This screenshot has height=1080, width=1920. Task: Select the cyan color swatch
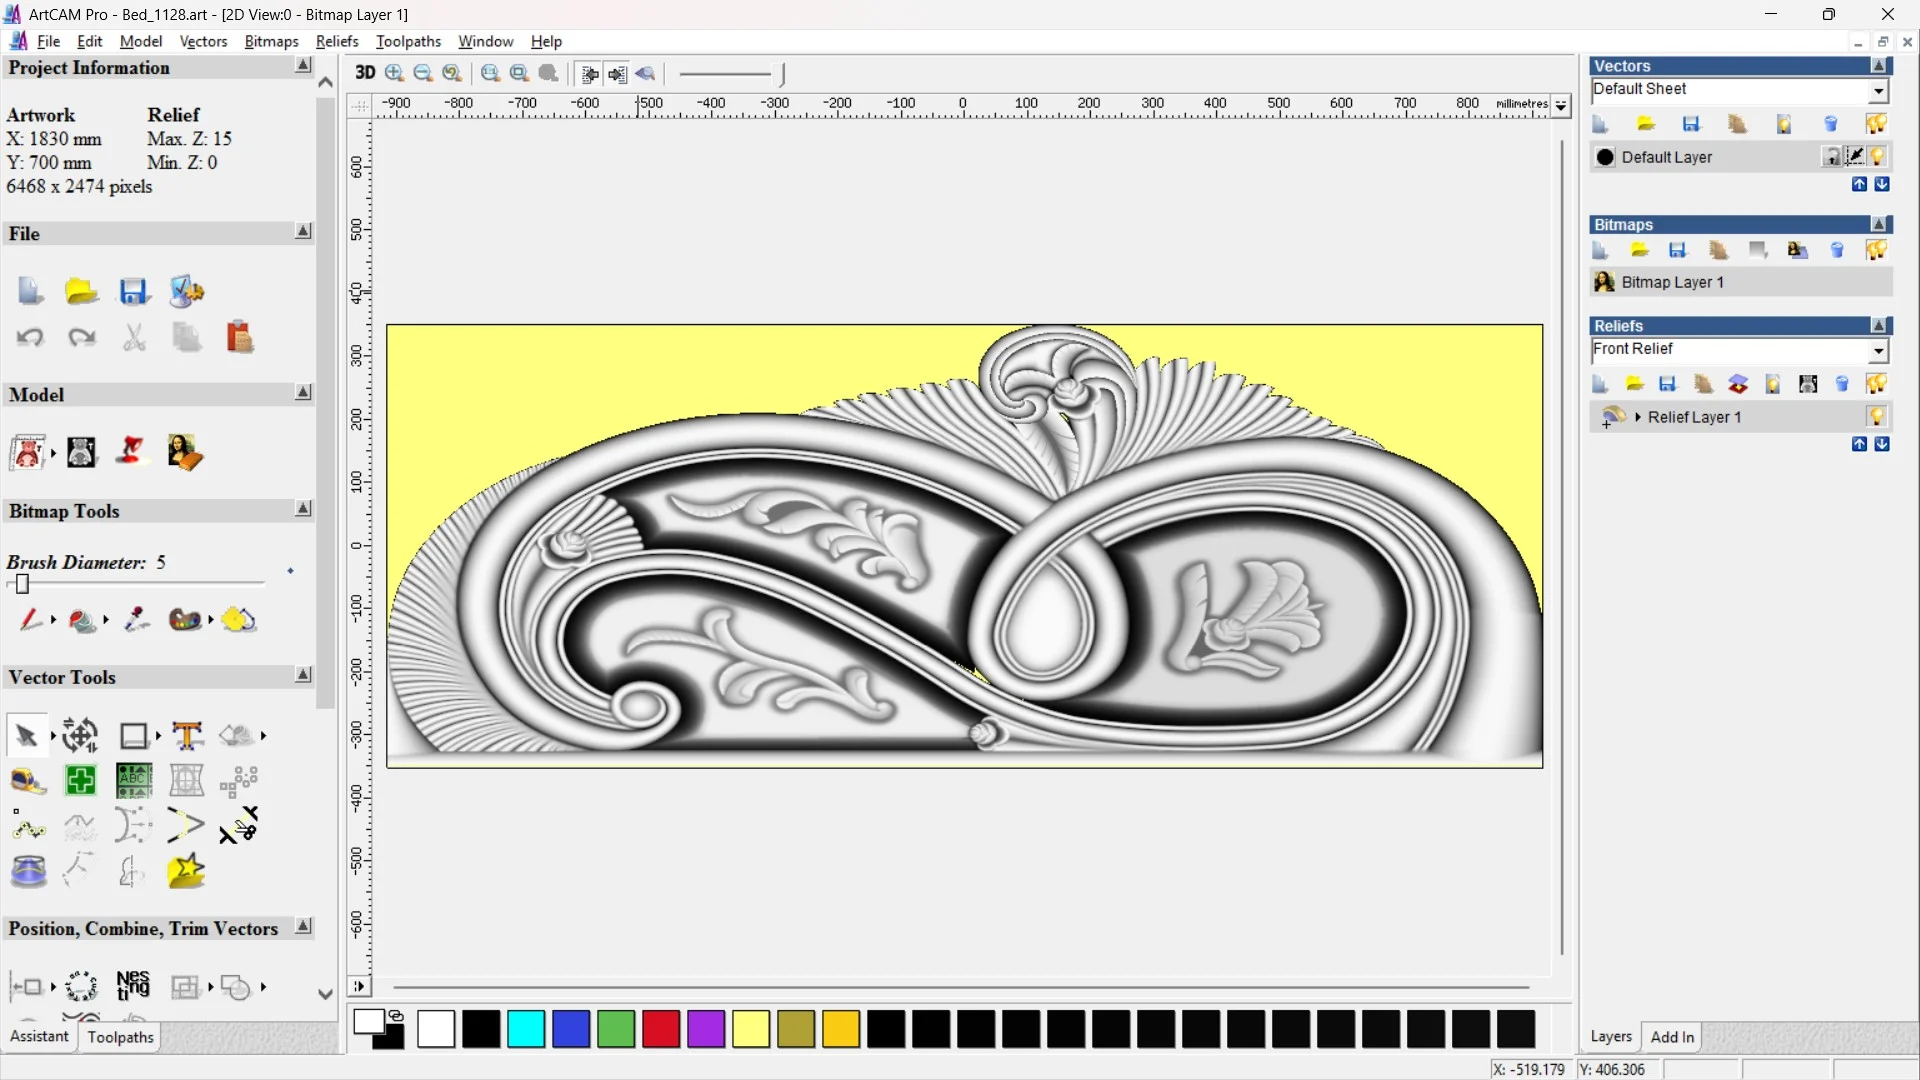pyautogui.click(x=526, y=1029)
